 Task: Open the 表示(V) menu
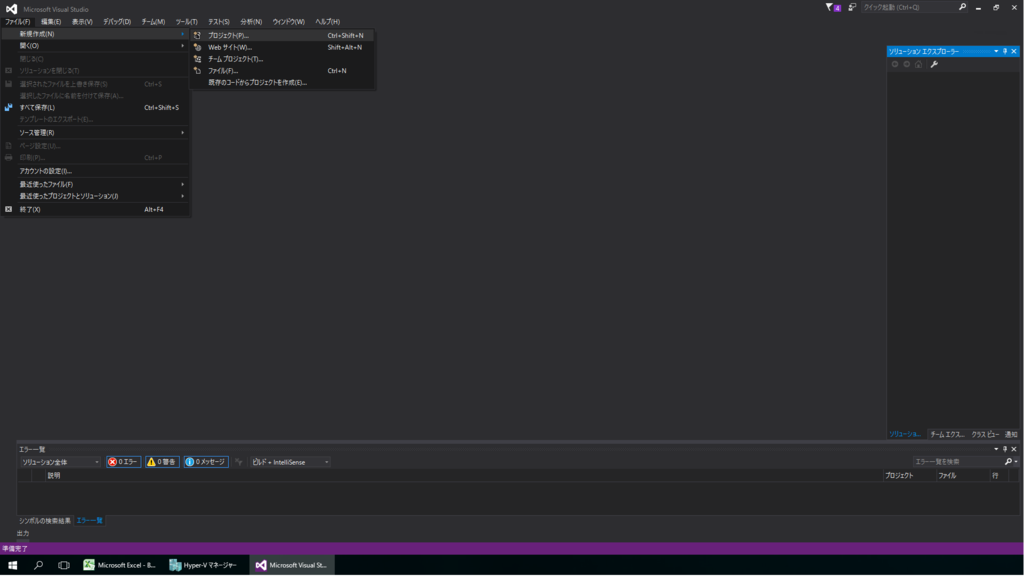pos(82,22)
